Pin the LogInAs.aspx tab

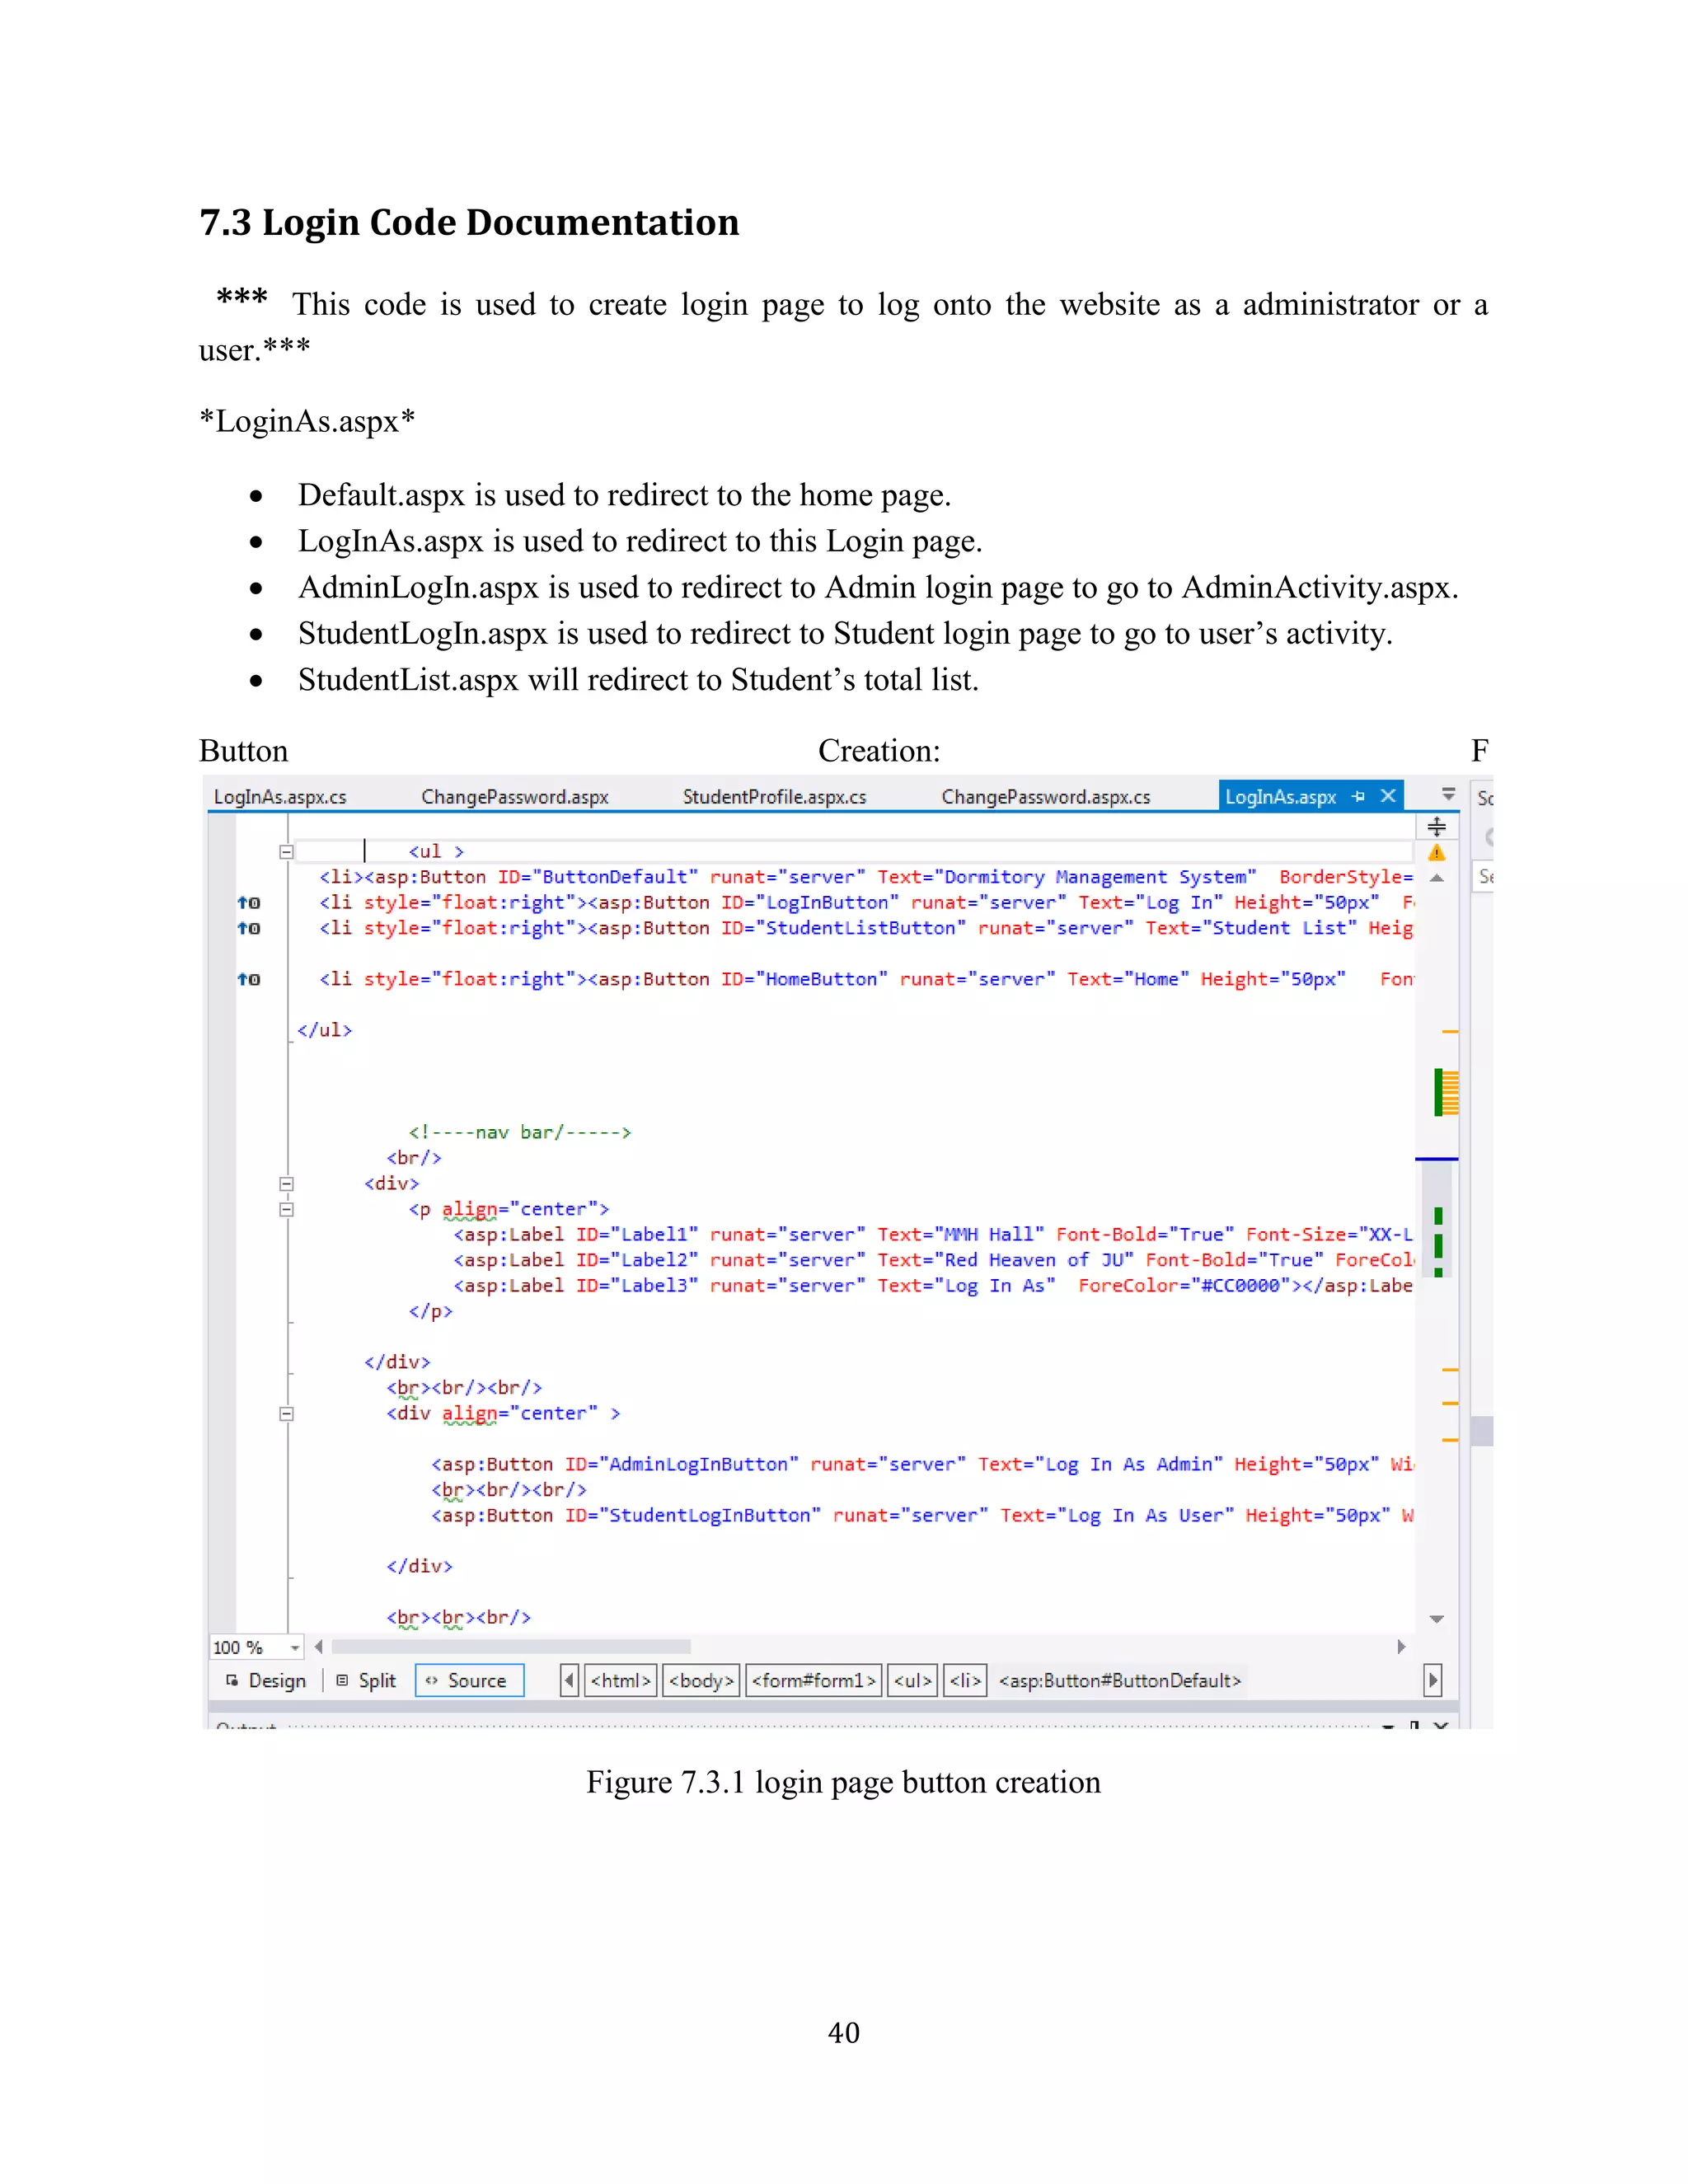tap(1358, 797)
